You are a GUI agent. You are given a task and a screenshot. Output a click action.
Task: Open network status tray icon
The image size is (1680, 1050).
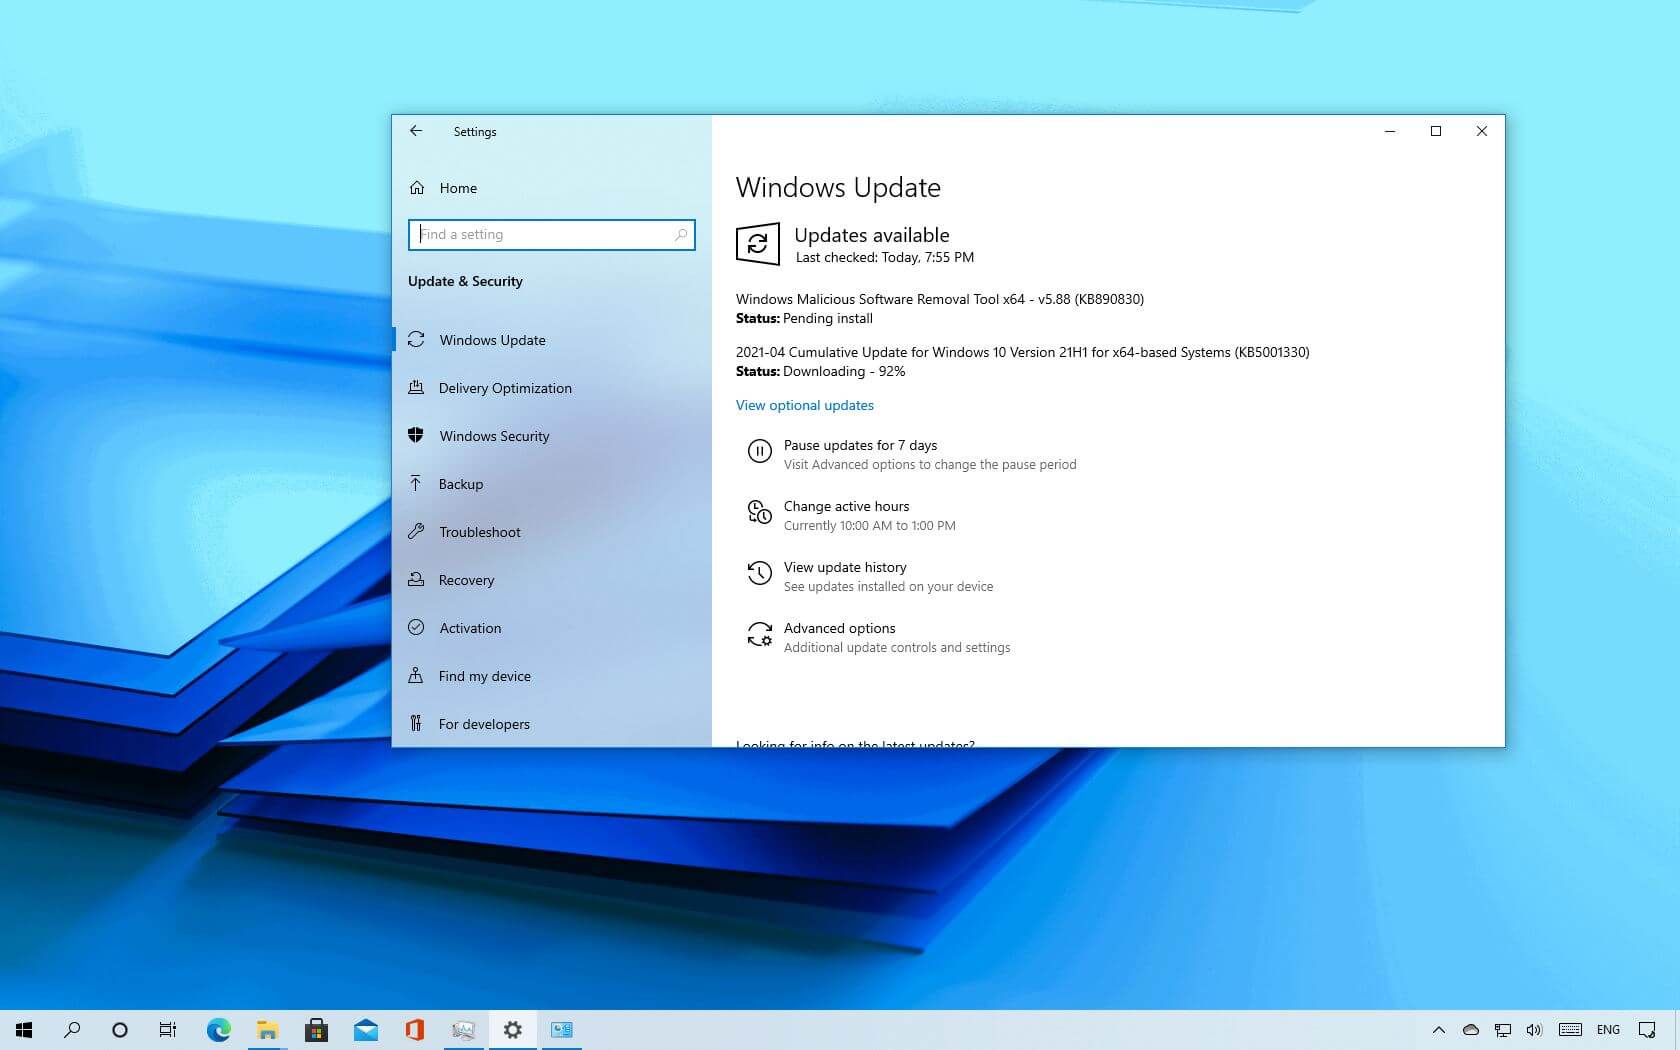click(1503, 1030)
